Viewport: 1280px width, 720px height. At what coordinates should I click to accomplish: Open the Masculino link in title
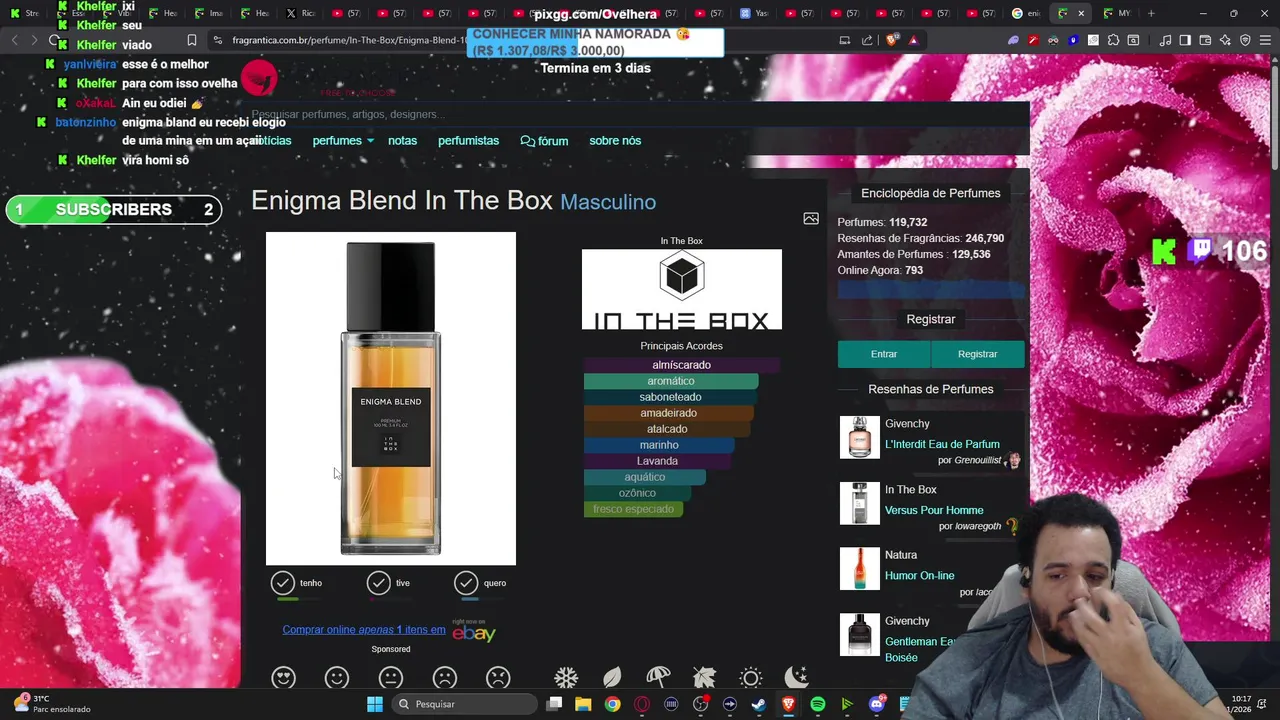[x=608, y=202]
